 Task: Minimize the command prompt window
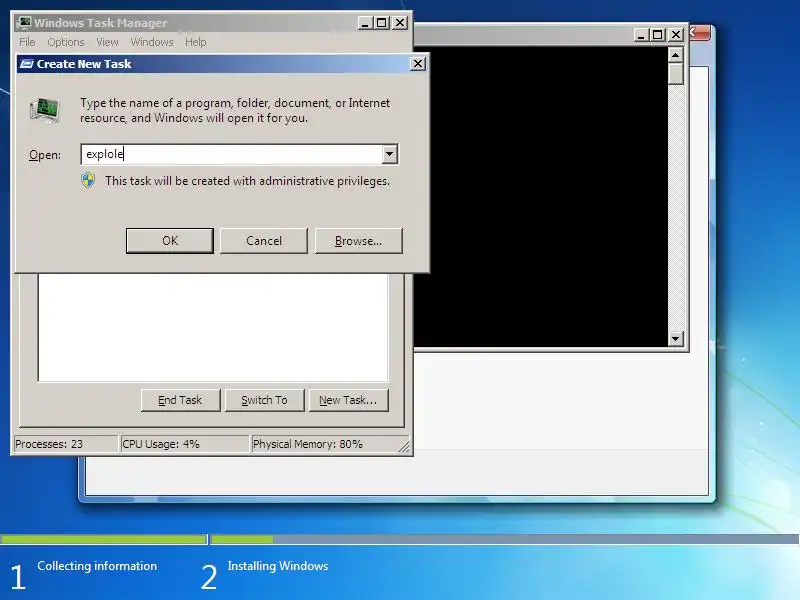point(641,35)
